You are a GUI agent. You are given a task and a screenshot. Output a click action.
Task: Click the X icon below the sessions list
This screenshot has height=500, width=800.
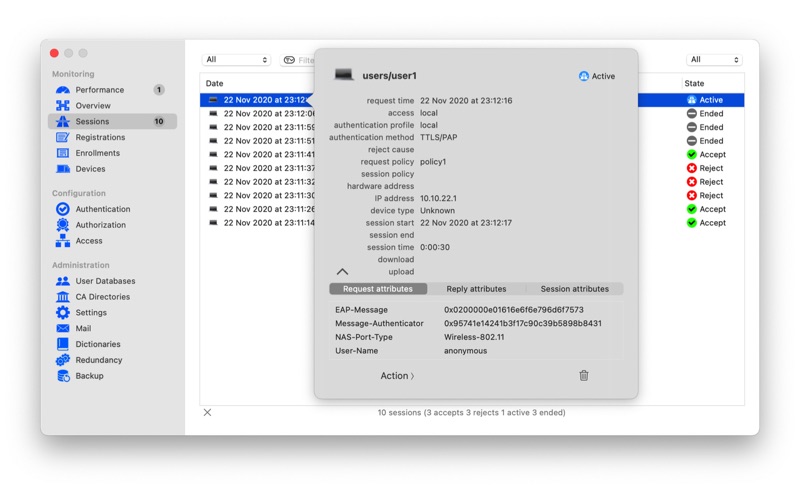(207, 412)
